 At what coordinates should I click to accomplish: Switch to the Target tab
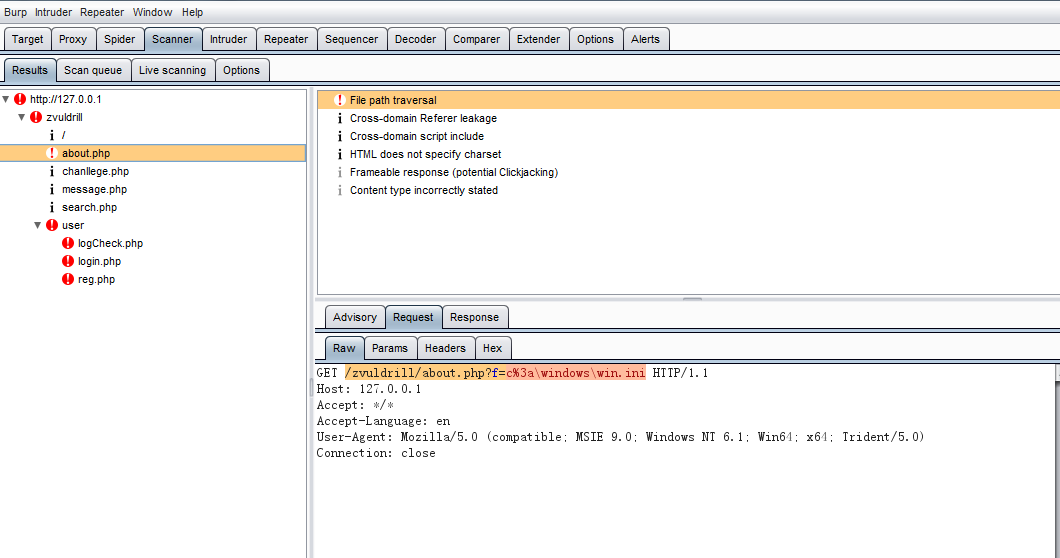tap(28, 39)
